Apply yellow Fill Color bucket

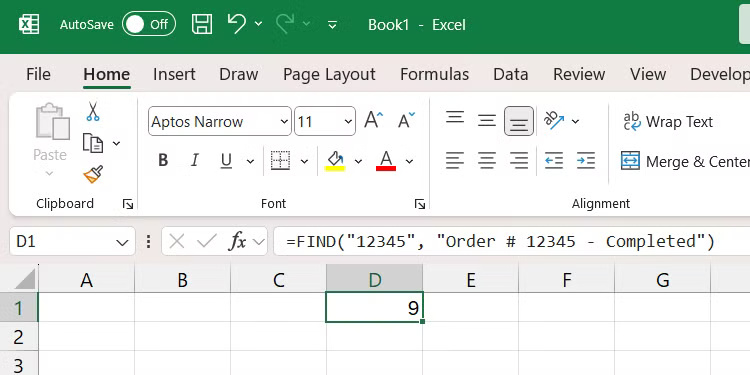click(335, 161)
